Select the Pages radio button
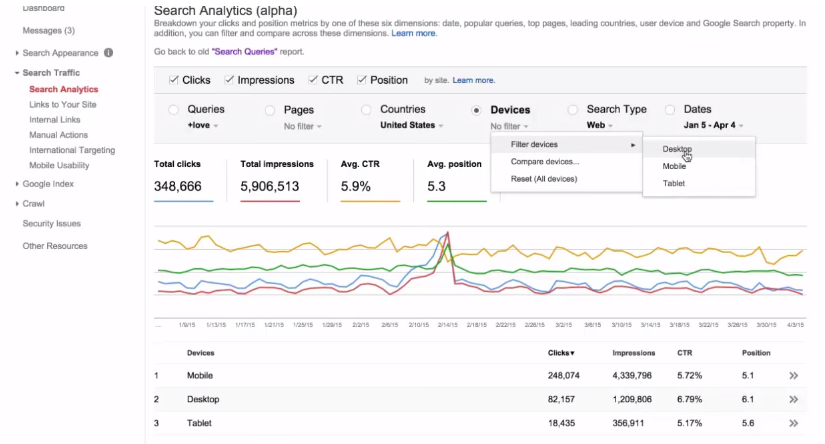 (x=270, y=110)
